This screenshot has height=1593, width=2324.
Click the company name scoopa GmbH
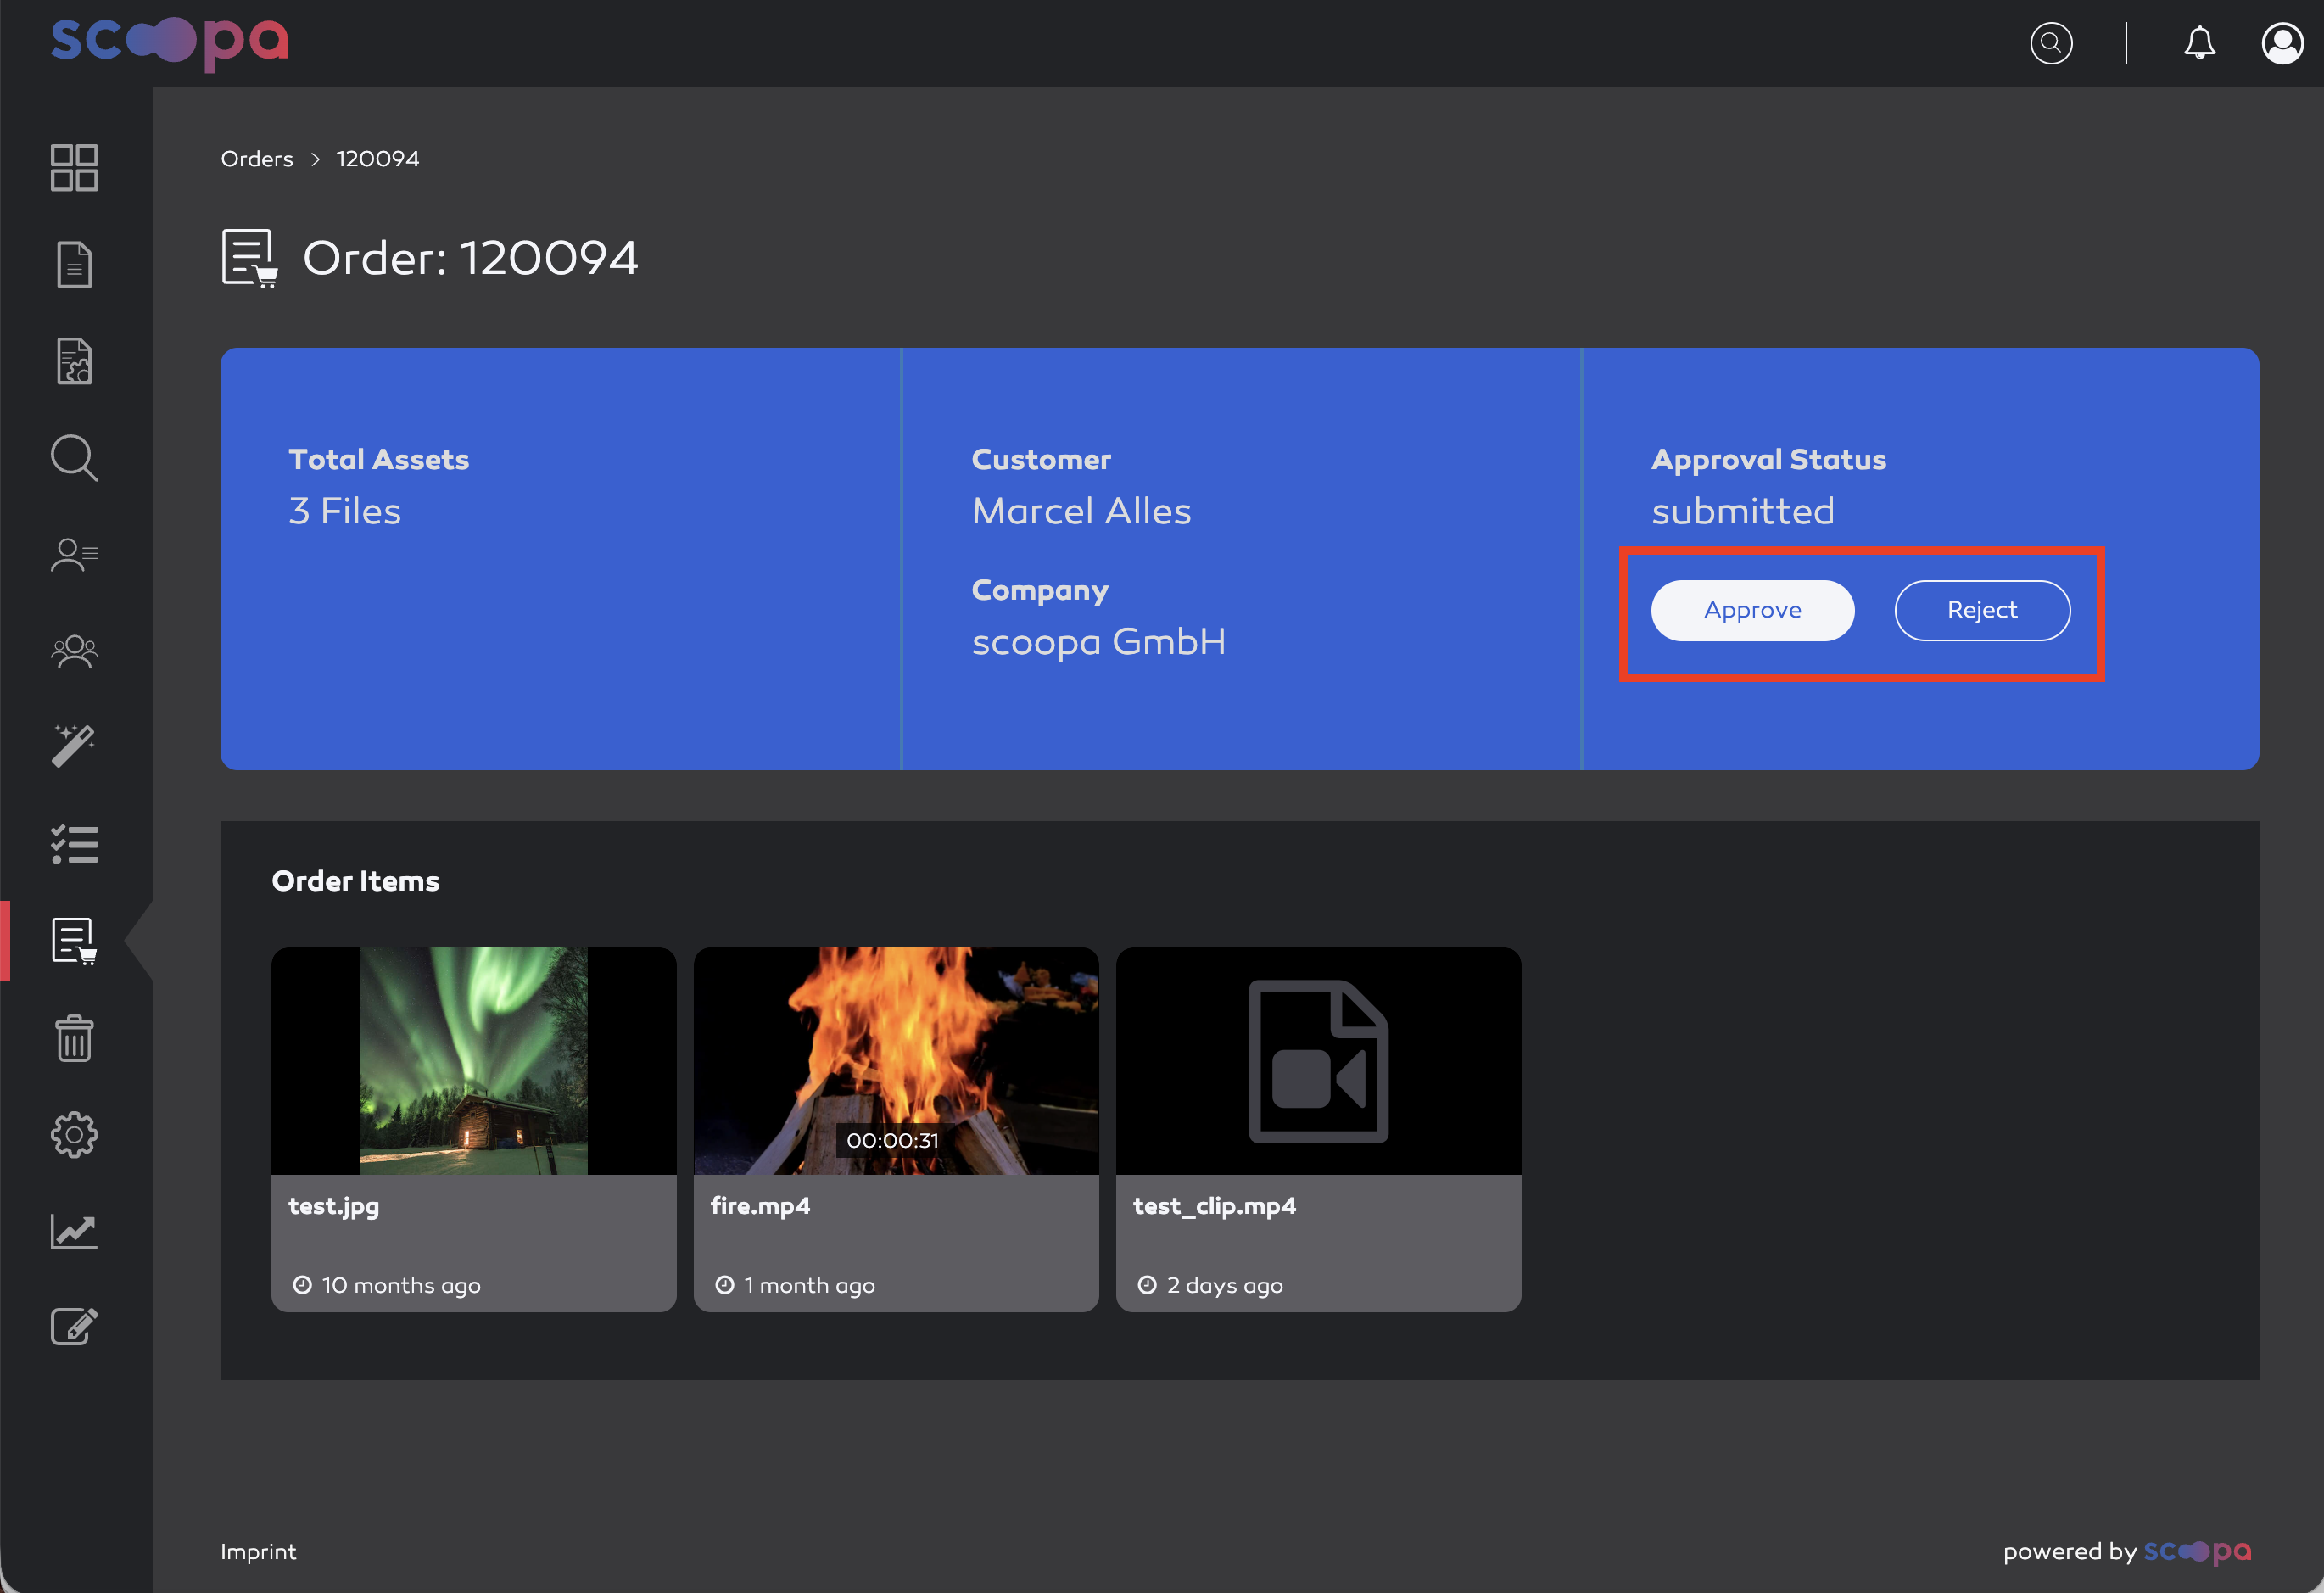click(x=1098, y=642)
